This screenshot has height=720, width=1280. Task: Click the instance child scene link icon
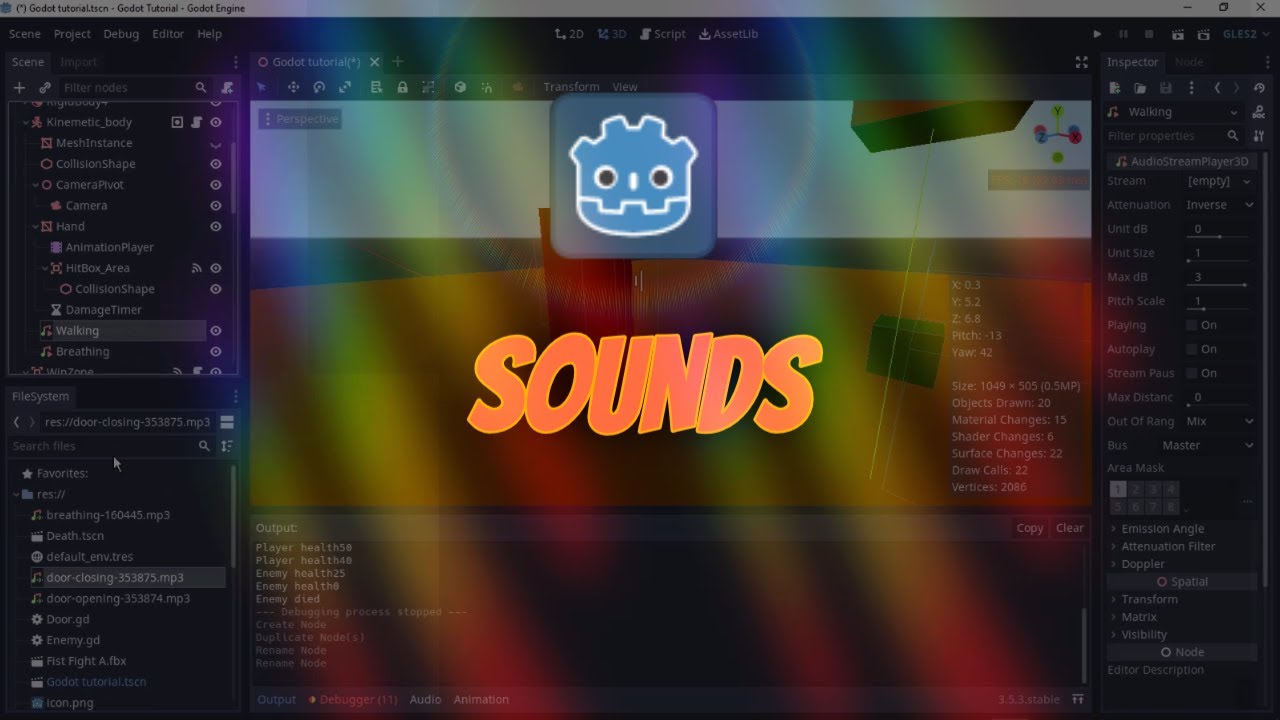[45, 88]
